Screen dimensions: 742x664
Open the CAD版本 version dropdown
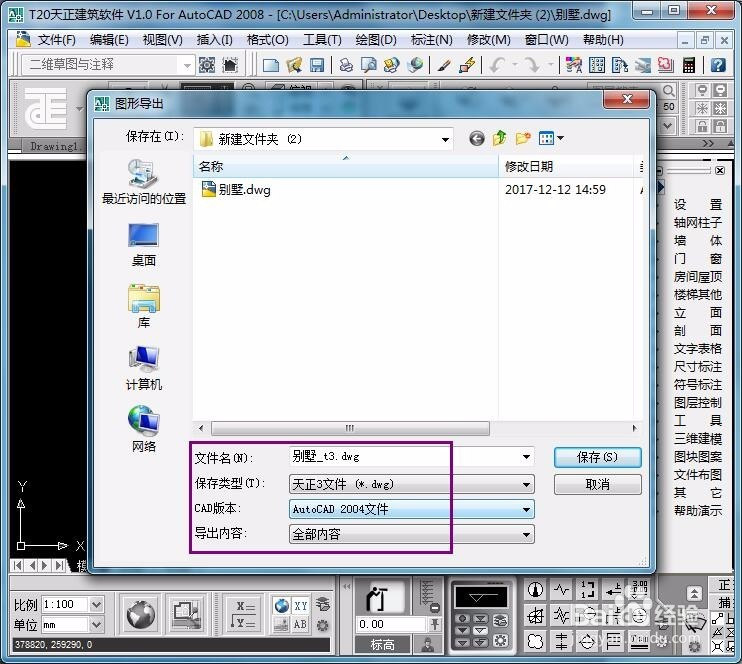click(x=526, y=509)
